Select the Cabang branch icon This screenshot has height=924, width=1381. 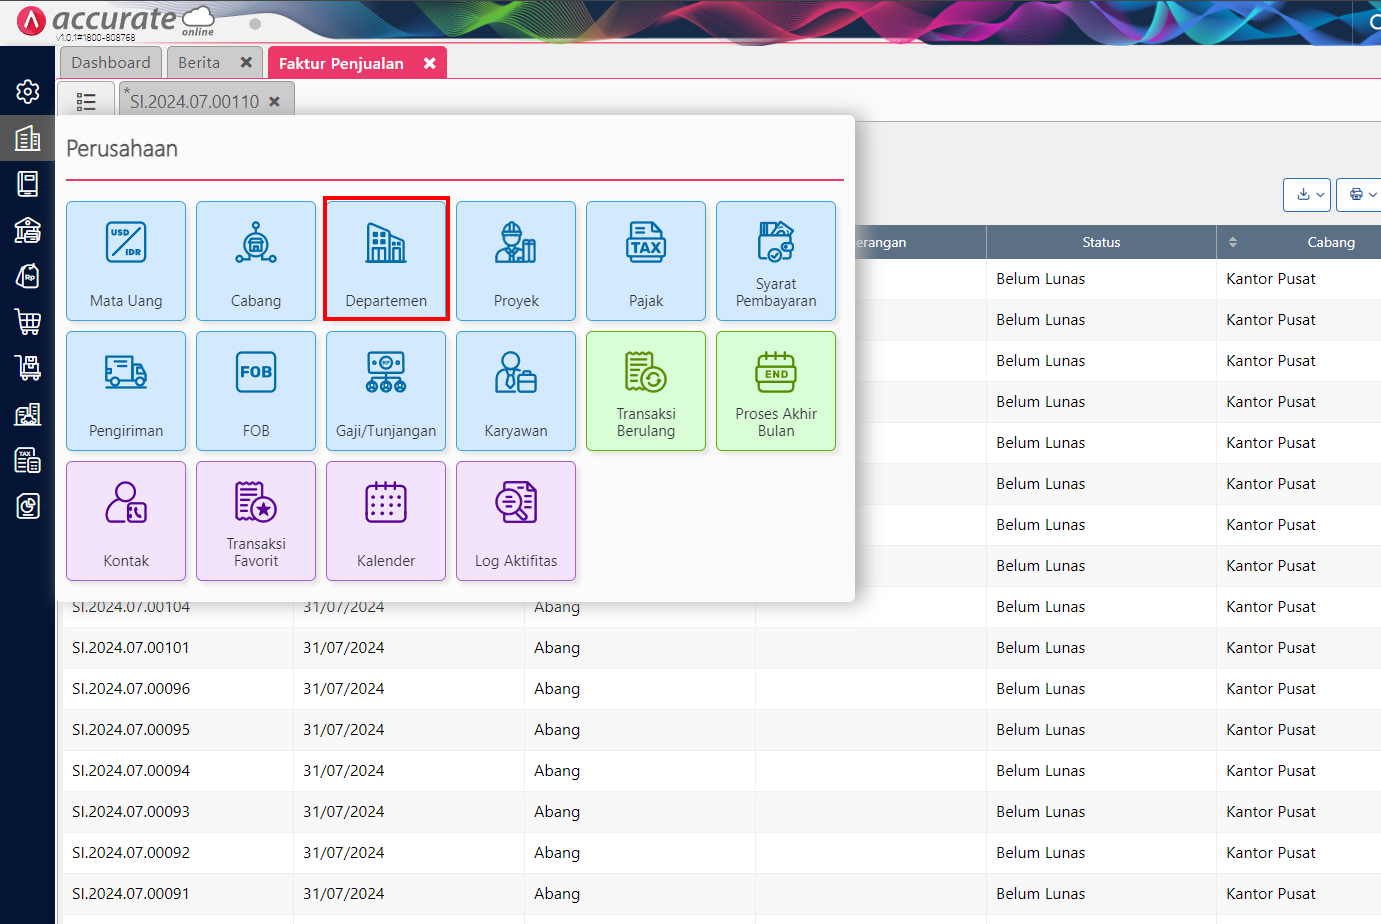[256, 260]
